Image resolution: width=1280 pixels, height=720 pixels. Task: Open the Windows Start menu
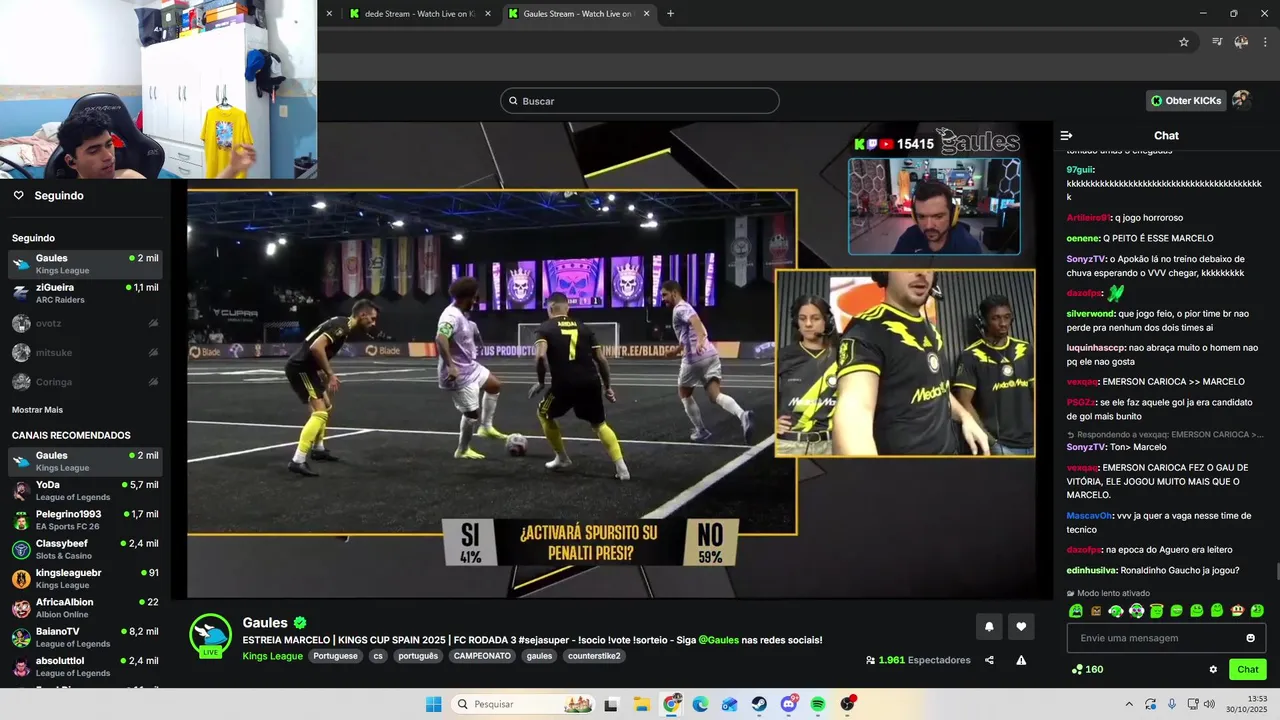tap(433, 704)
